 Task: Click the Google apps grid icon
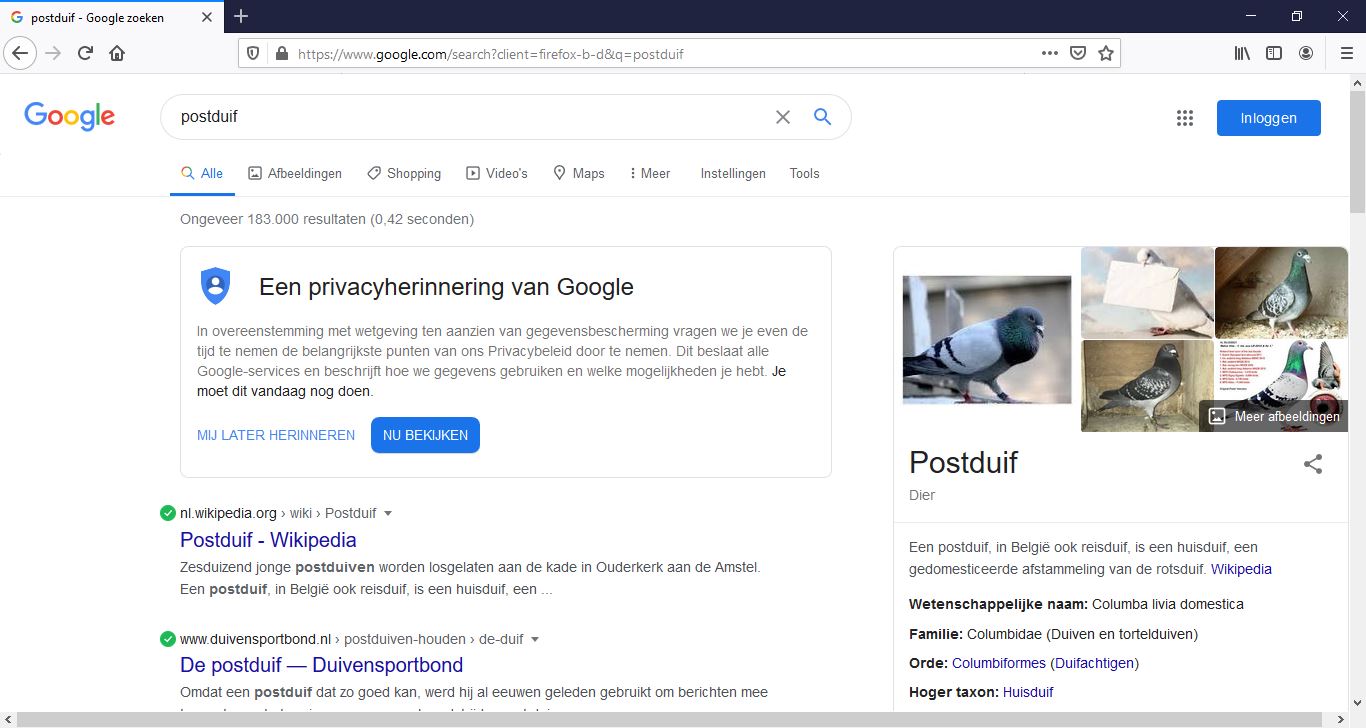tap(1185, 118)
